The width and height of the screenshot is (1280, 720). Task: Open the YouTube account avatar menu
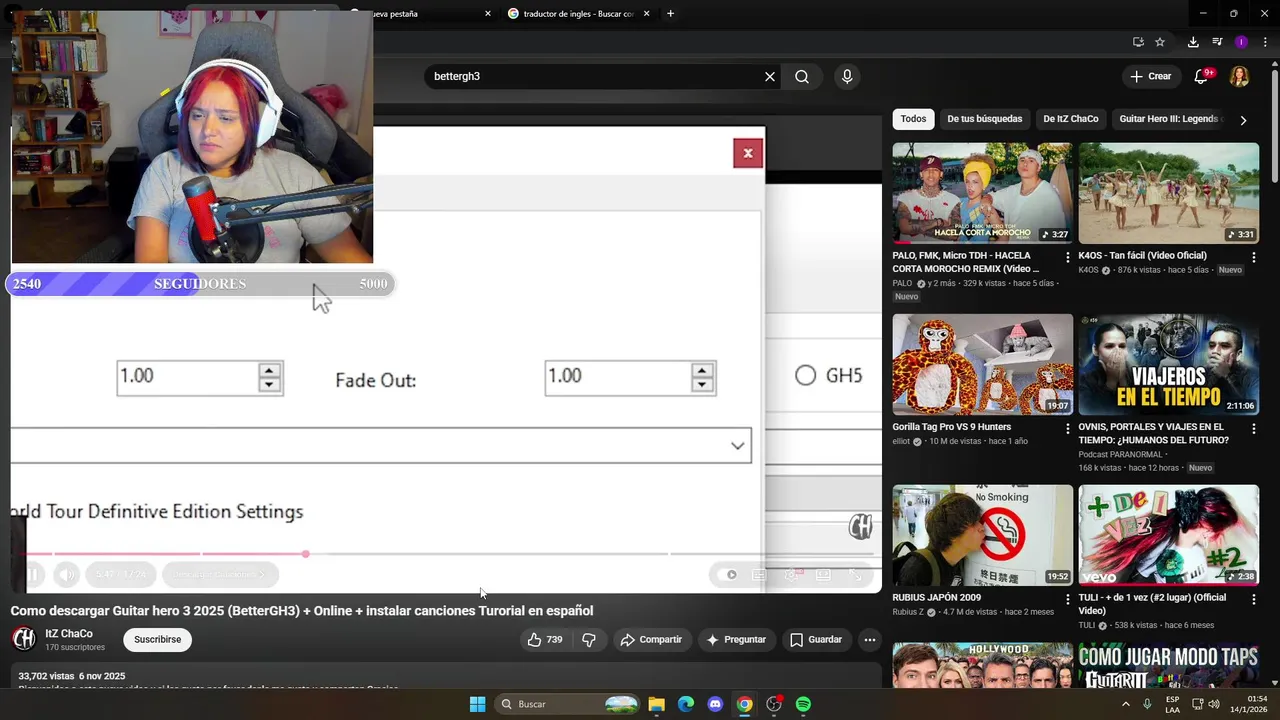1239,76
